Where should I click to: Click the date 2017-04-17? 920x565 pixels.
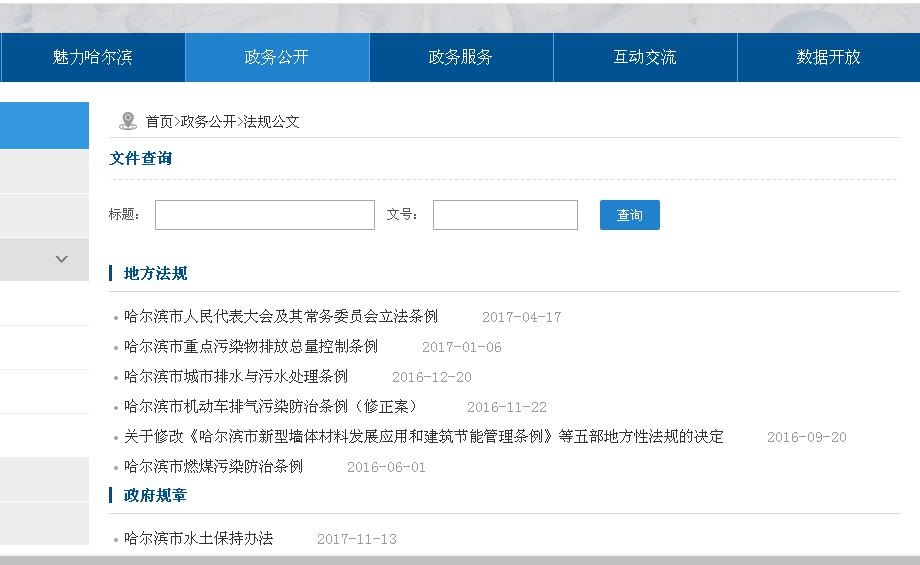pos(522,317)
